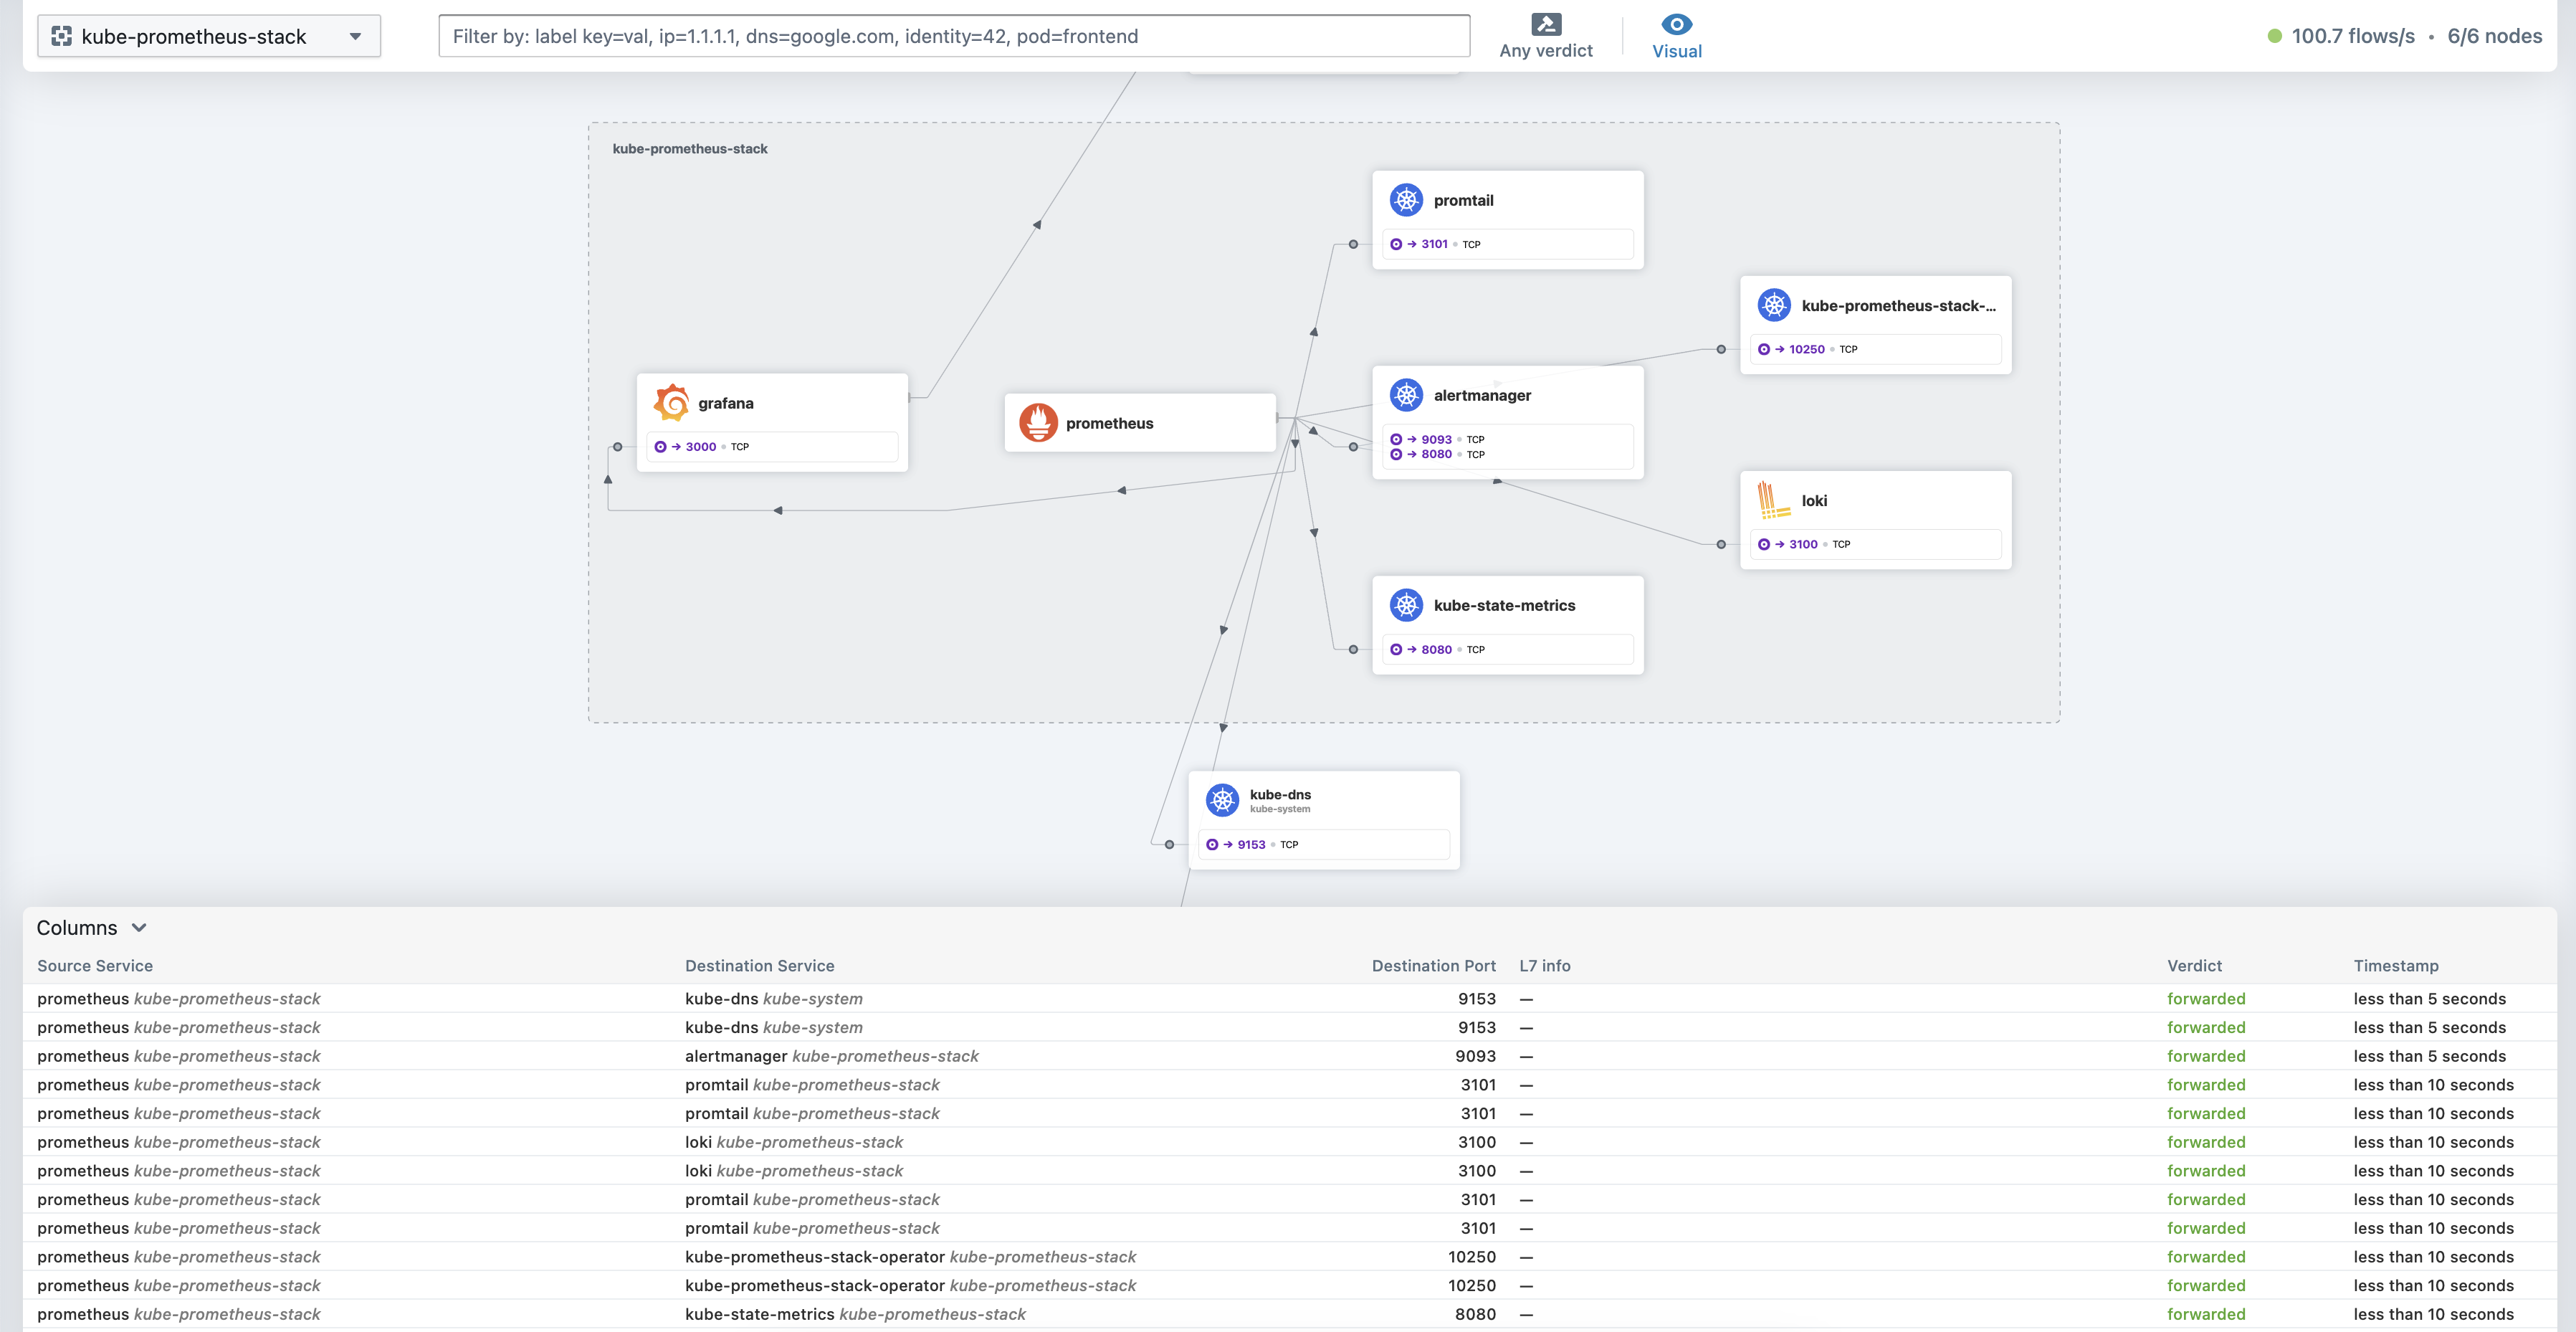Focus the flow filter input field

click(954, 36)
